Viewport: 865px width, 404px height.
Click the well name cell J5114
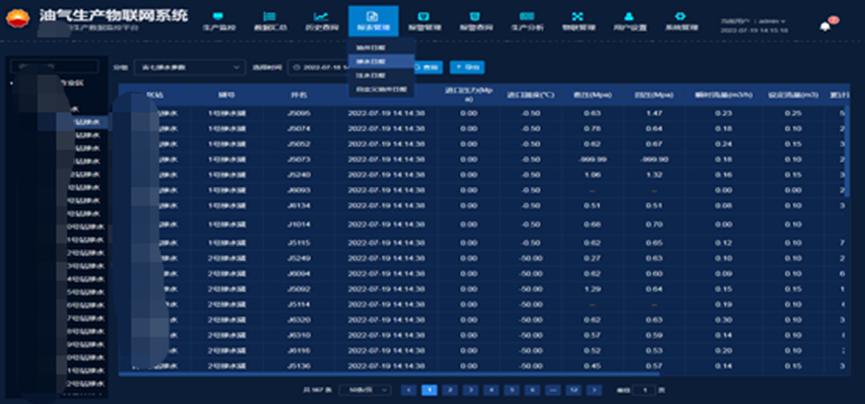298,304
